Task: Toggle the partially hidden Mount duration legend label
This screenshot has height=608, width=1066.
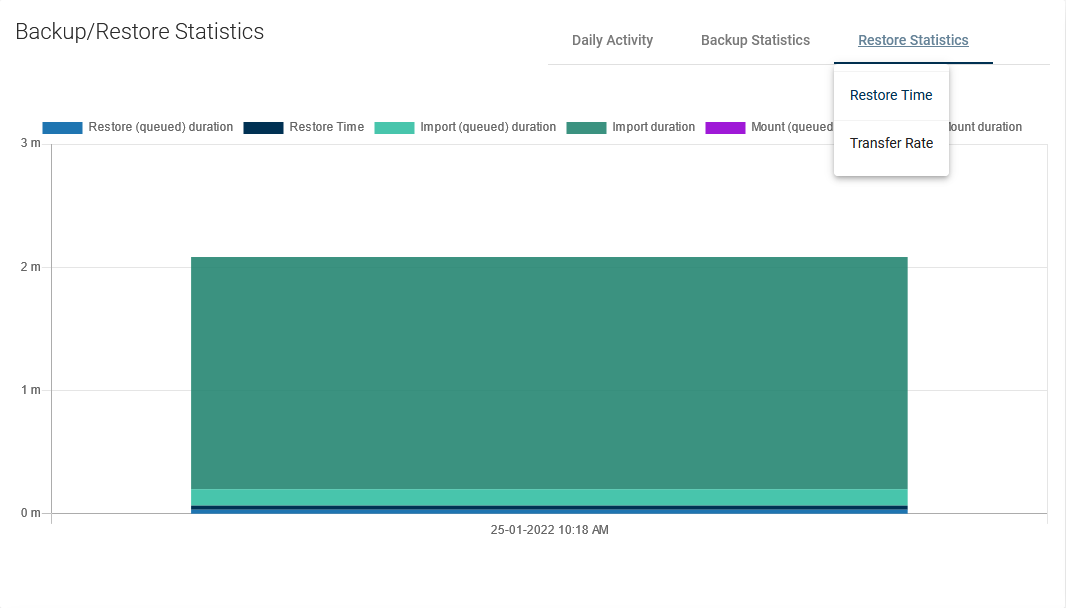Action: coord(985,128)
